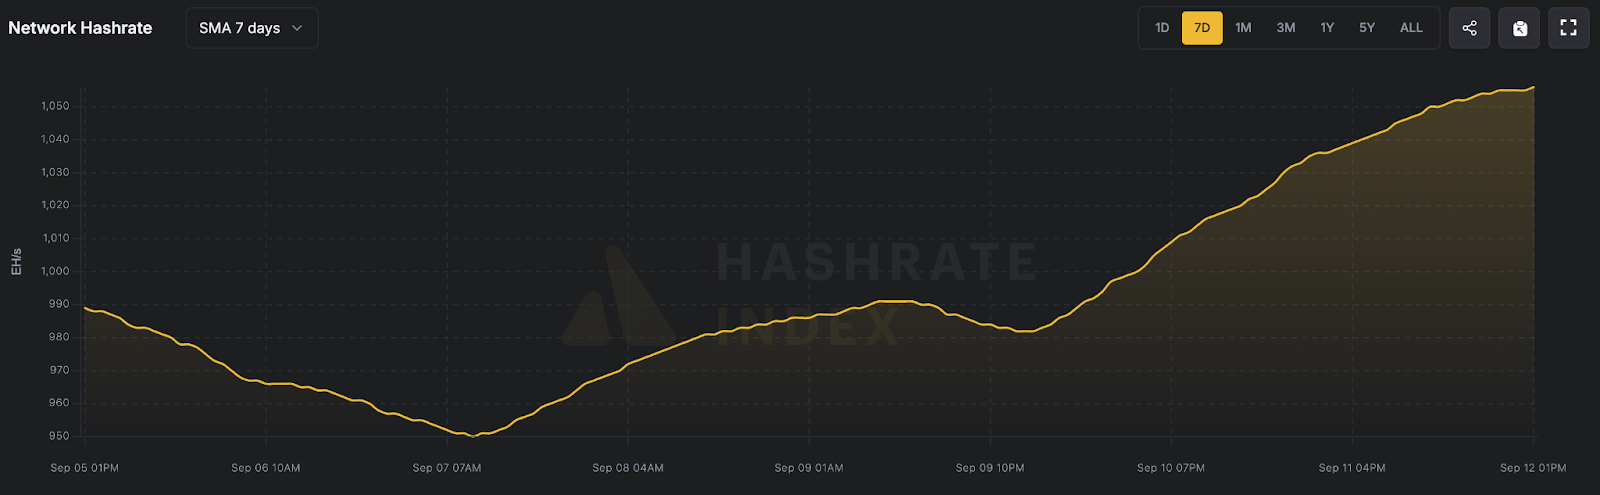The height and width of the screenshot is (495, 1600).
Task: Click the share chart icon
Action: pyautogui.click(x=1469, y=28)
